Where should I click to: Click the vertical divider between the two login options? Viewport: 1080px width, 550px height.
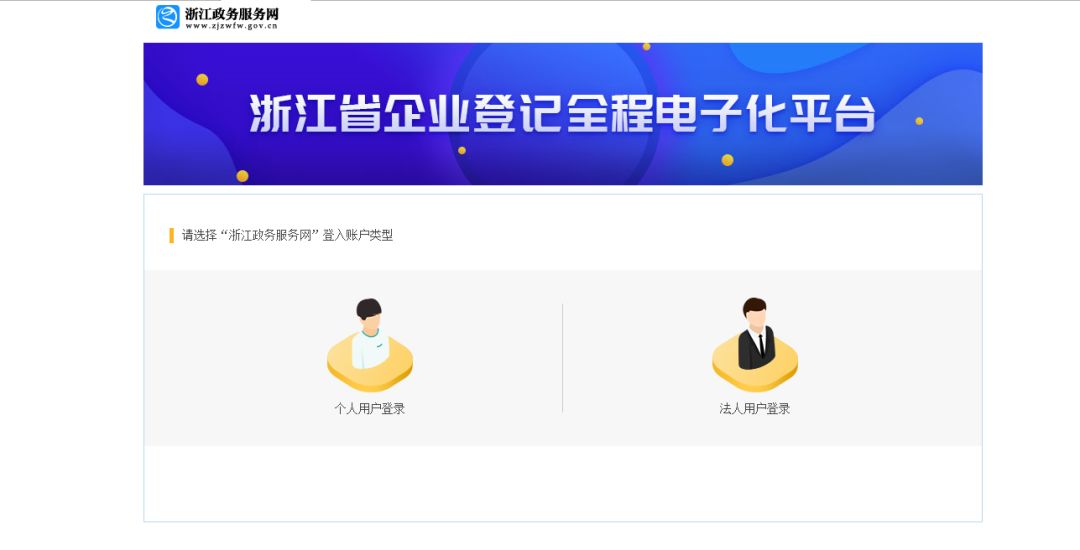pyautogui.click(x=563, y=358)
